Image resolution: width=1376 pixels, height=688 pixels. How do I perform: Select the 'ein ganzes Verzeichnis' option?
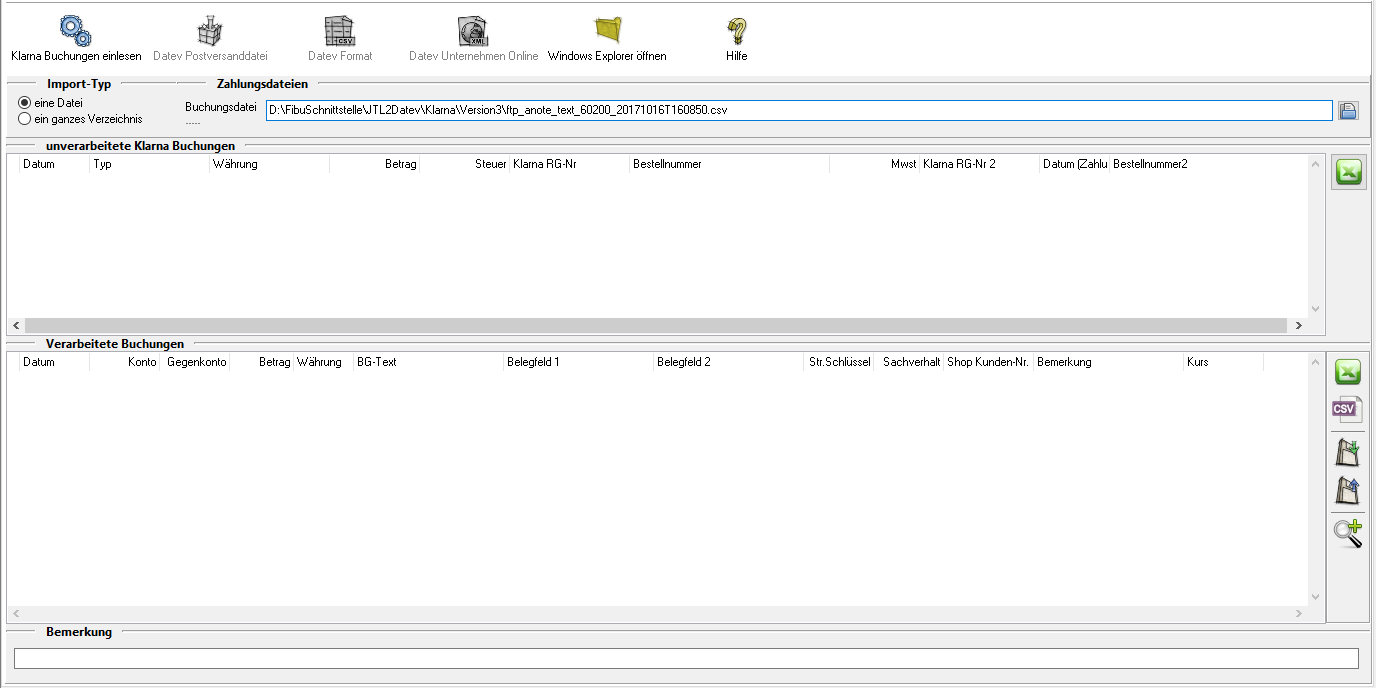pos(25,119)
